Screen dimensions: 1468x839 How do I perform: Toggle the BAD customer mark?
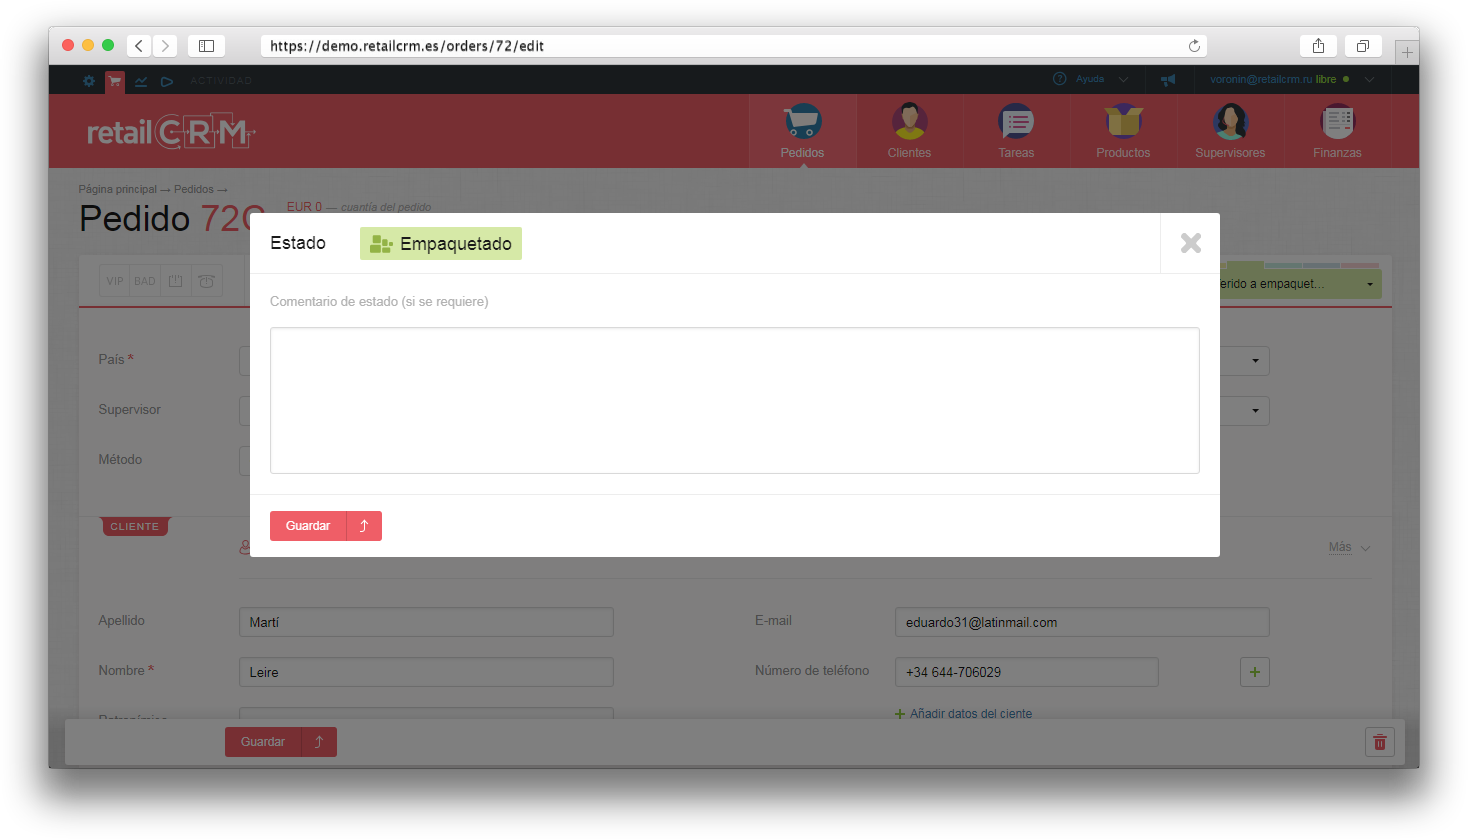(x=145, y=281)
